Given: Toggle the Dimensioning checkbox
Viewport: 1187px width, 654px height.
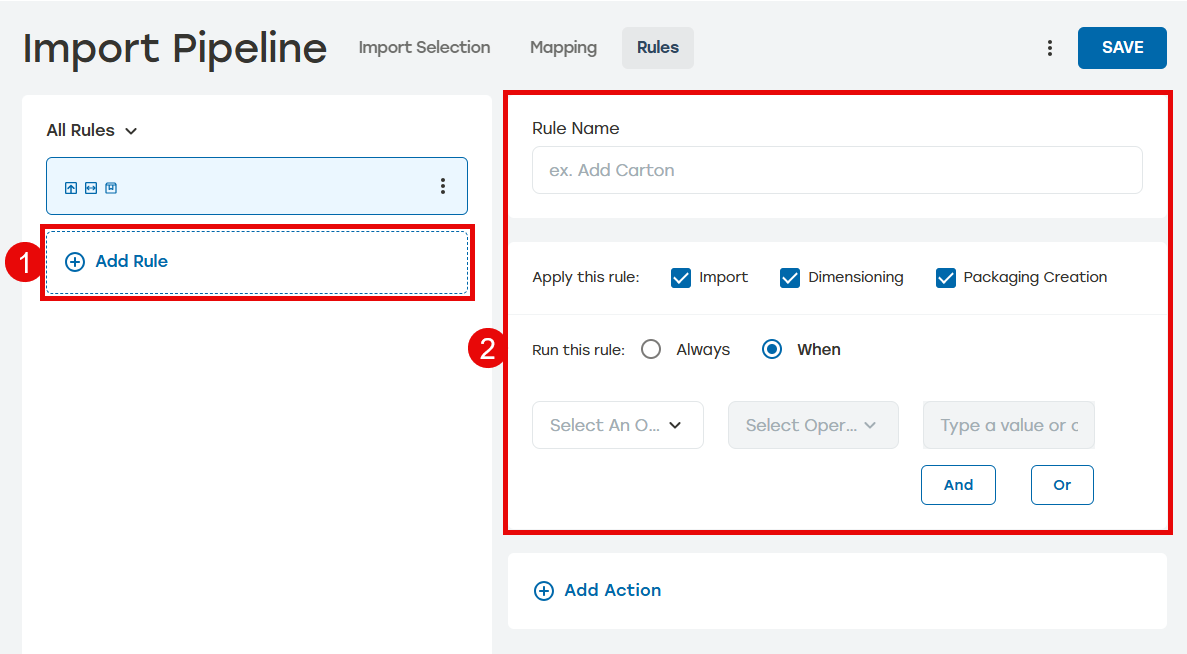Looking at the screenshot, I should 790,278.
